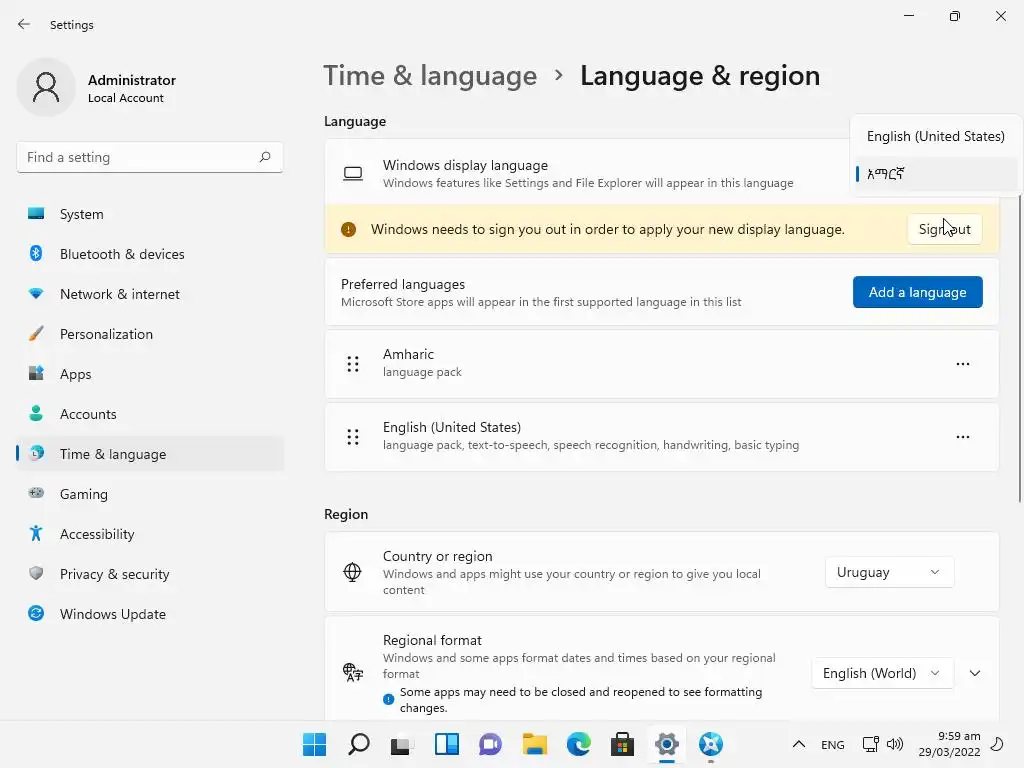Viewport: 1024px width, 768px height.
Task: Click the drag handle beside Amharic
Action: pos(353,364)
